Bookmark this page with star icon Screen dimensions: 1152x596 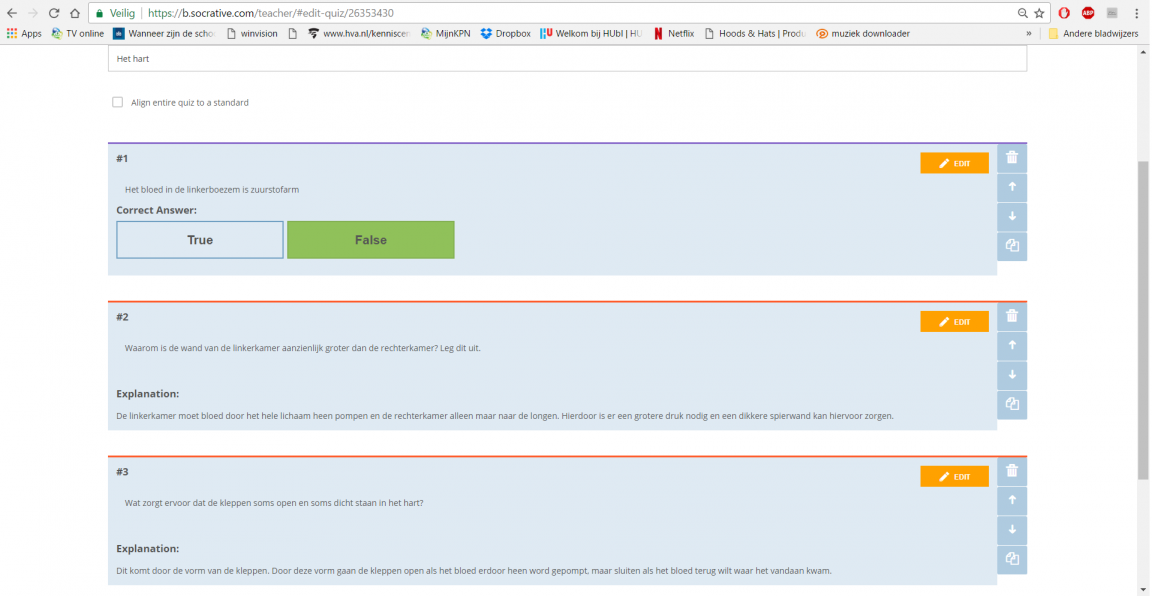pyautogui.click(x=1039, y=13)
